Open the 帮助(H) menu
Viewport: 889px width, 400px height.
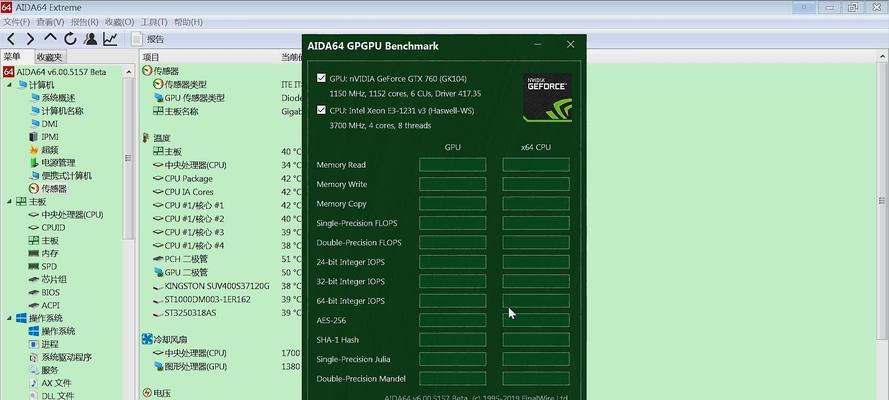click(x=188, y=22)
